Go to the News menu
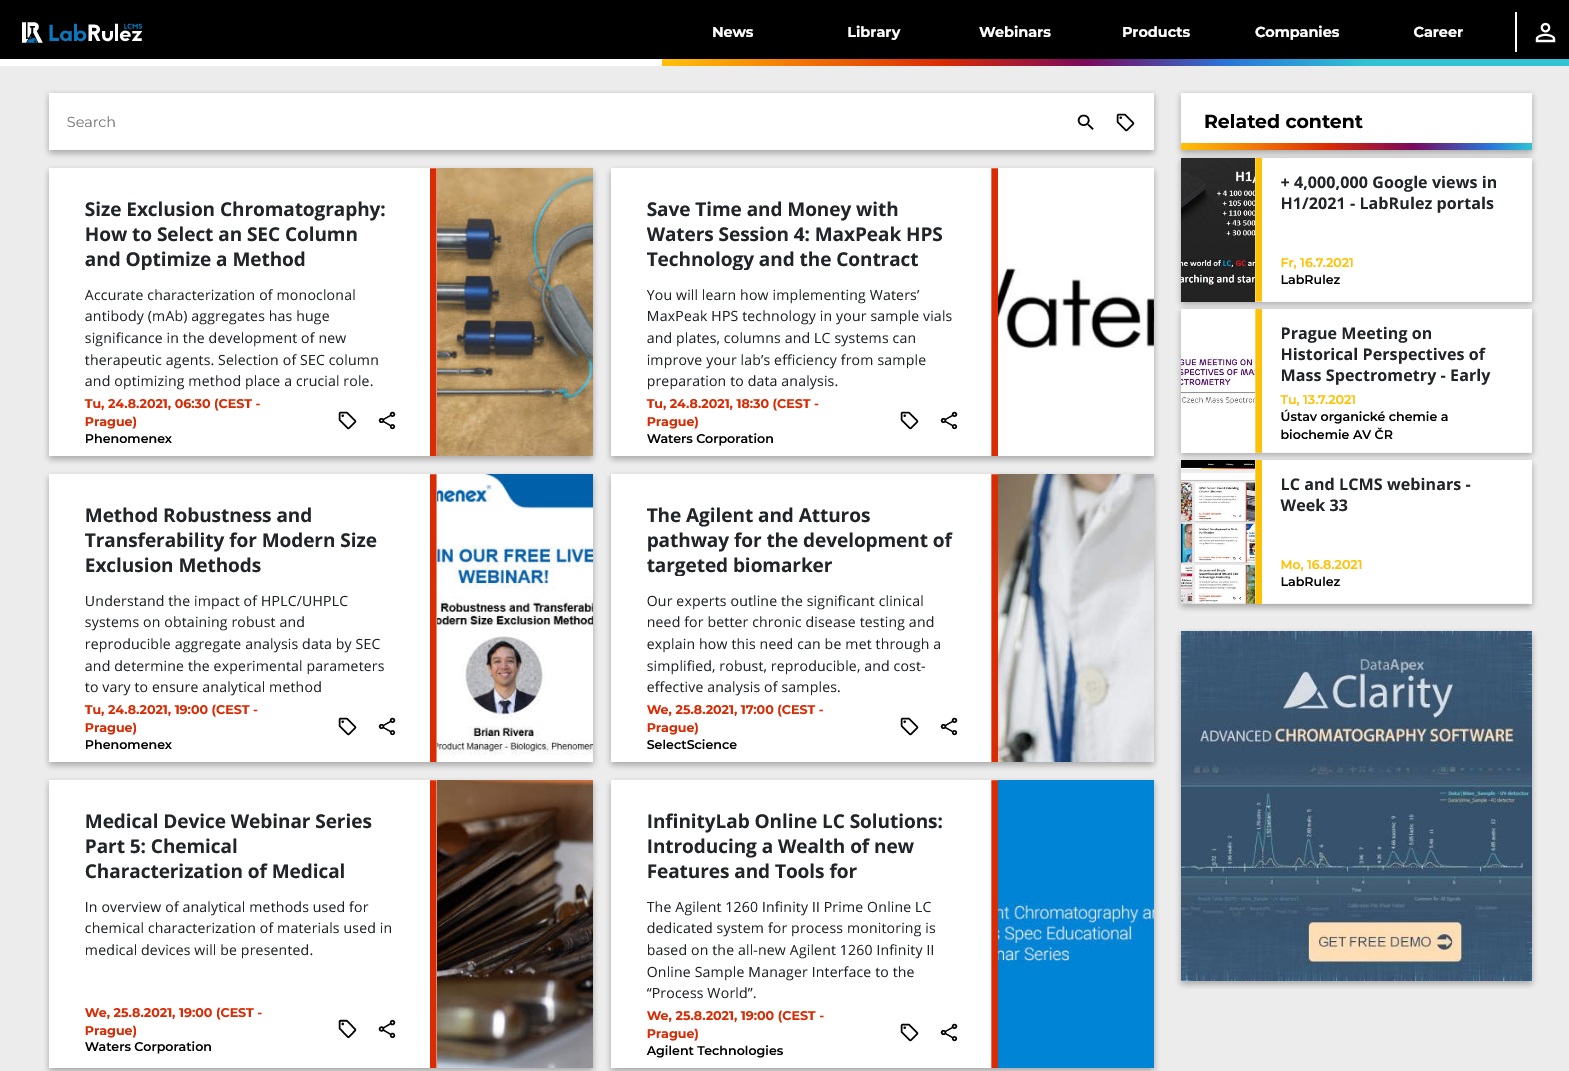1569x1071 pixels. point(732,32)
